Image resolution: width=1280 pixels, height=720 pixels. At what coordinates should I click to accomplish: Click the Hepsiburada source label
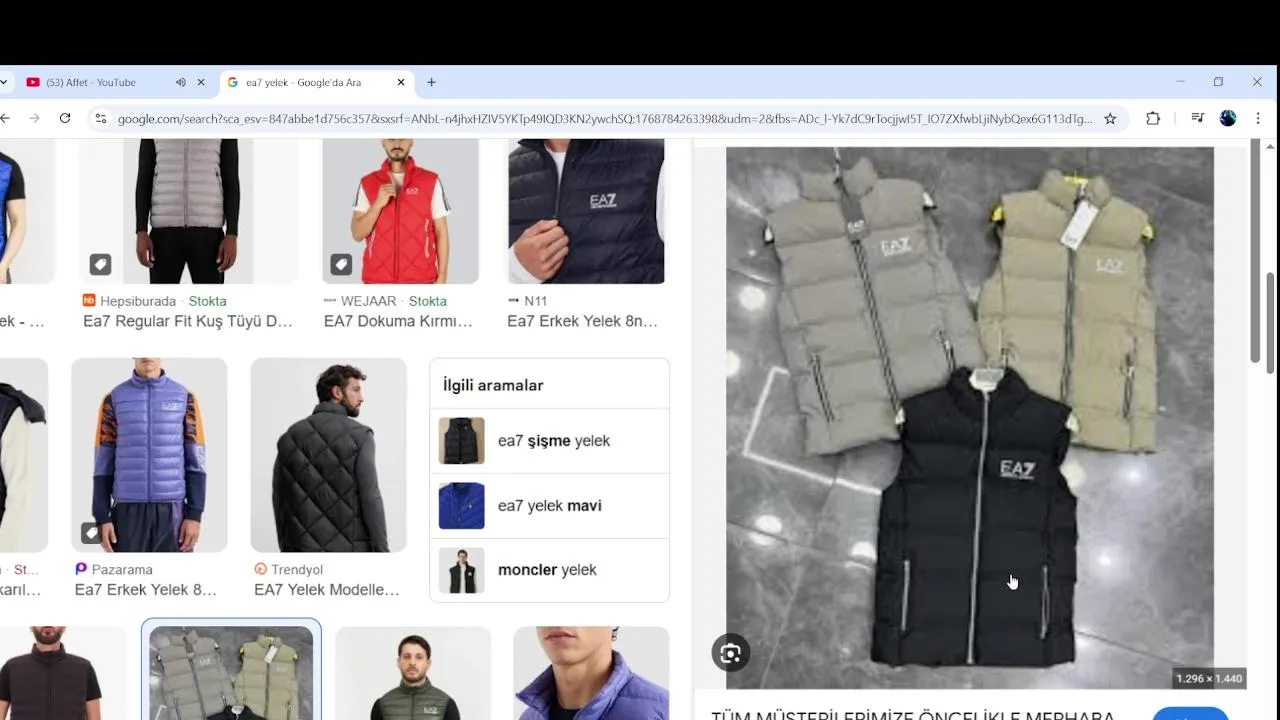[138, 301]
